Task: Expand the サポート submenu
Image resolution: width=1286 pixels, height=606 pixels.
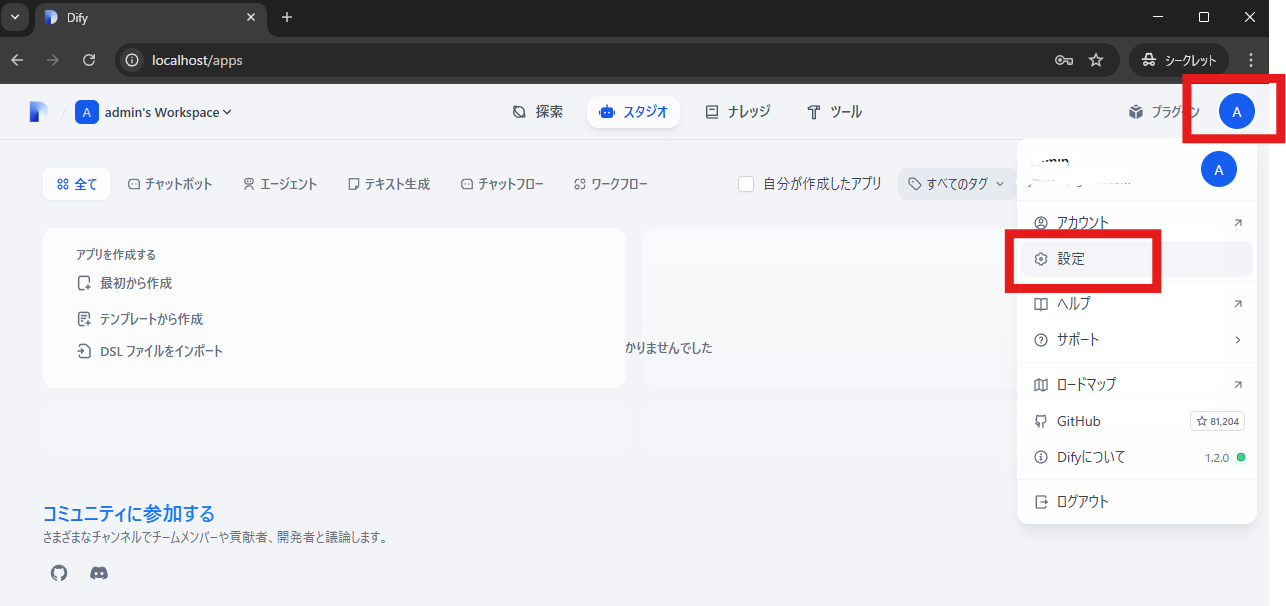Action: pos(1136,340)
